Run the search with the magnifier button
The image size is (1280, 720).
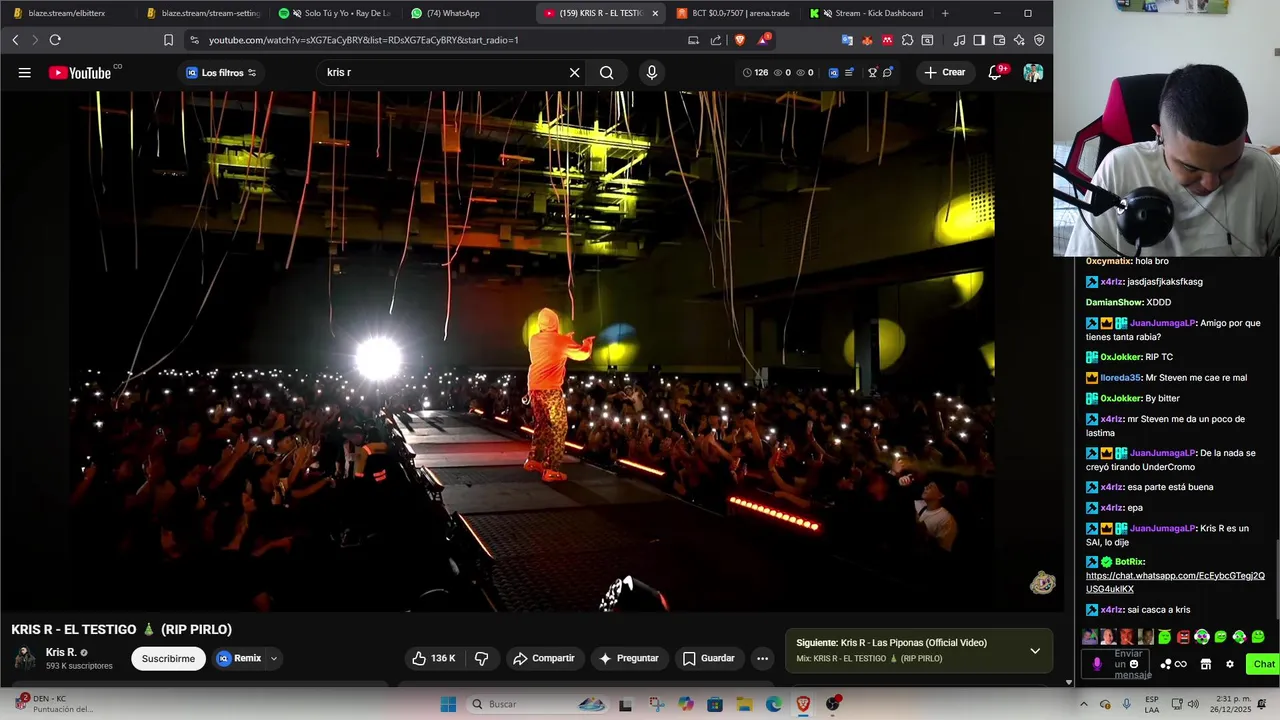606,72
